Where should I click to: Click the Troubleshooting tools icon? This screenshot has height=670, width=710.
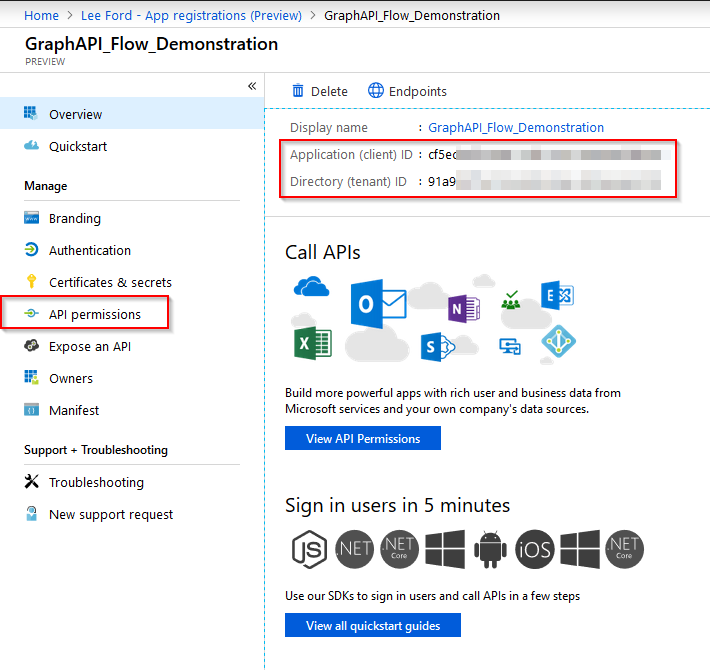click(x=31, y=481)
